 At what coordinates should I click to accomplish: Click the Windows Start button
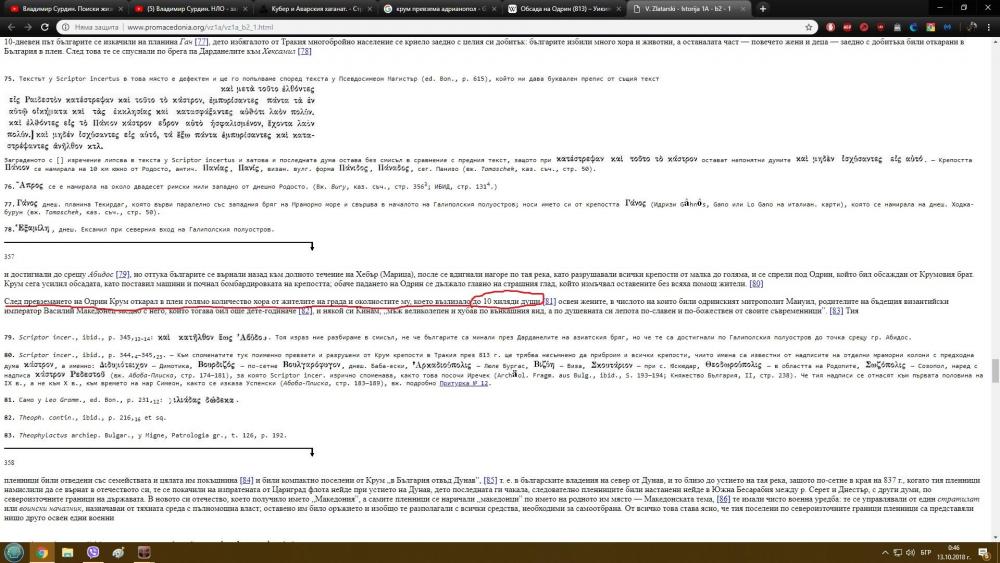coord(13,552)
